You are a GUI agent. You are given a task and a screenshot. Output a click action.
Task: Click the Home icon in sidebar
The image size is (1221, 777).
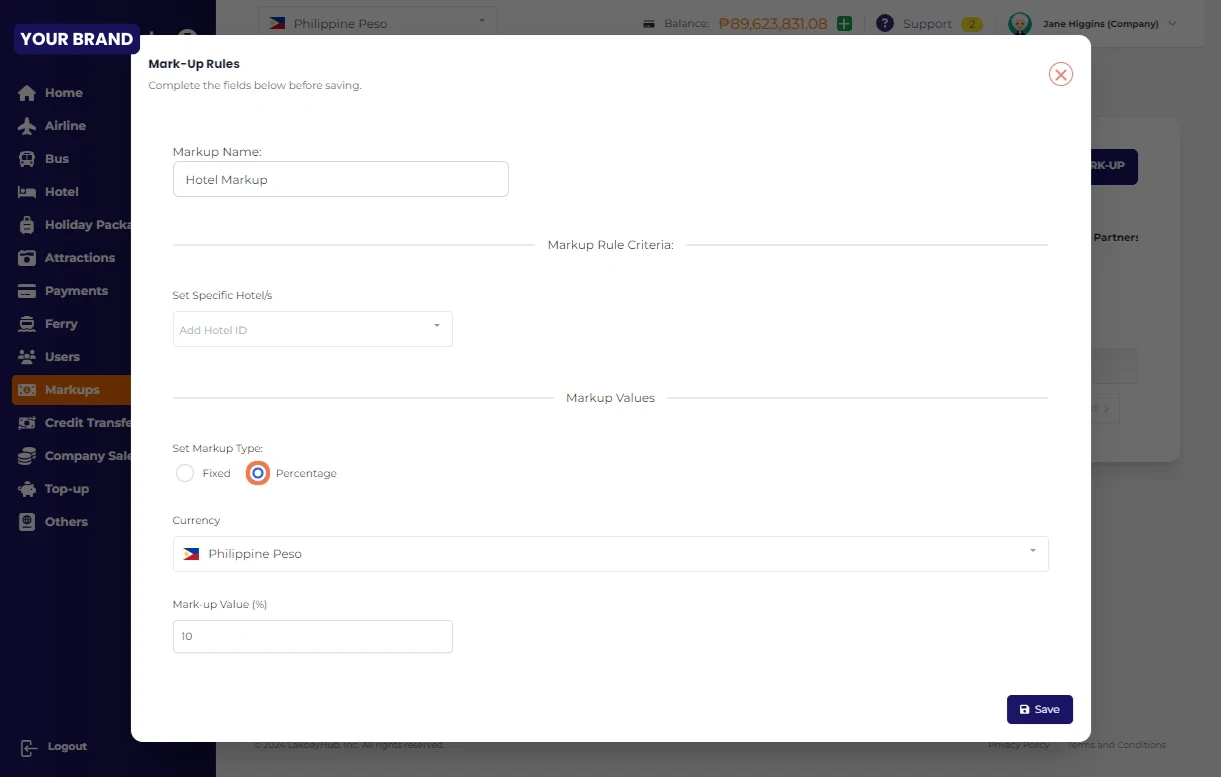point(27,93)
